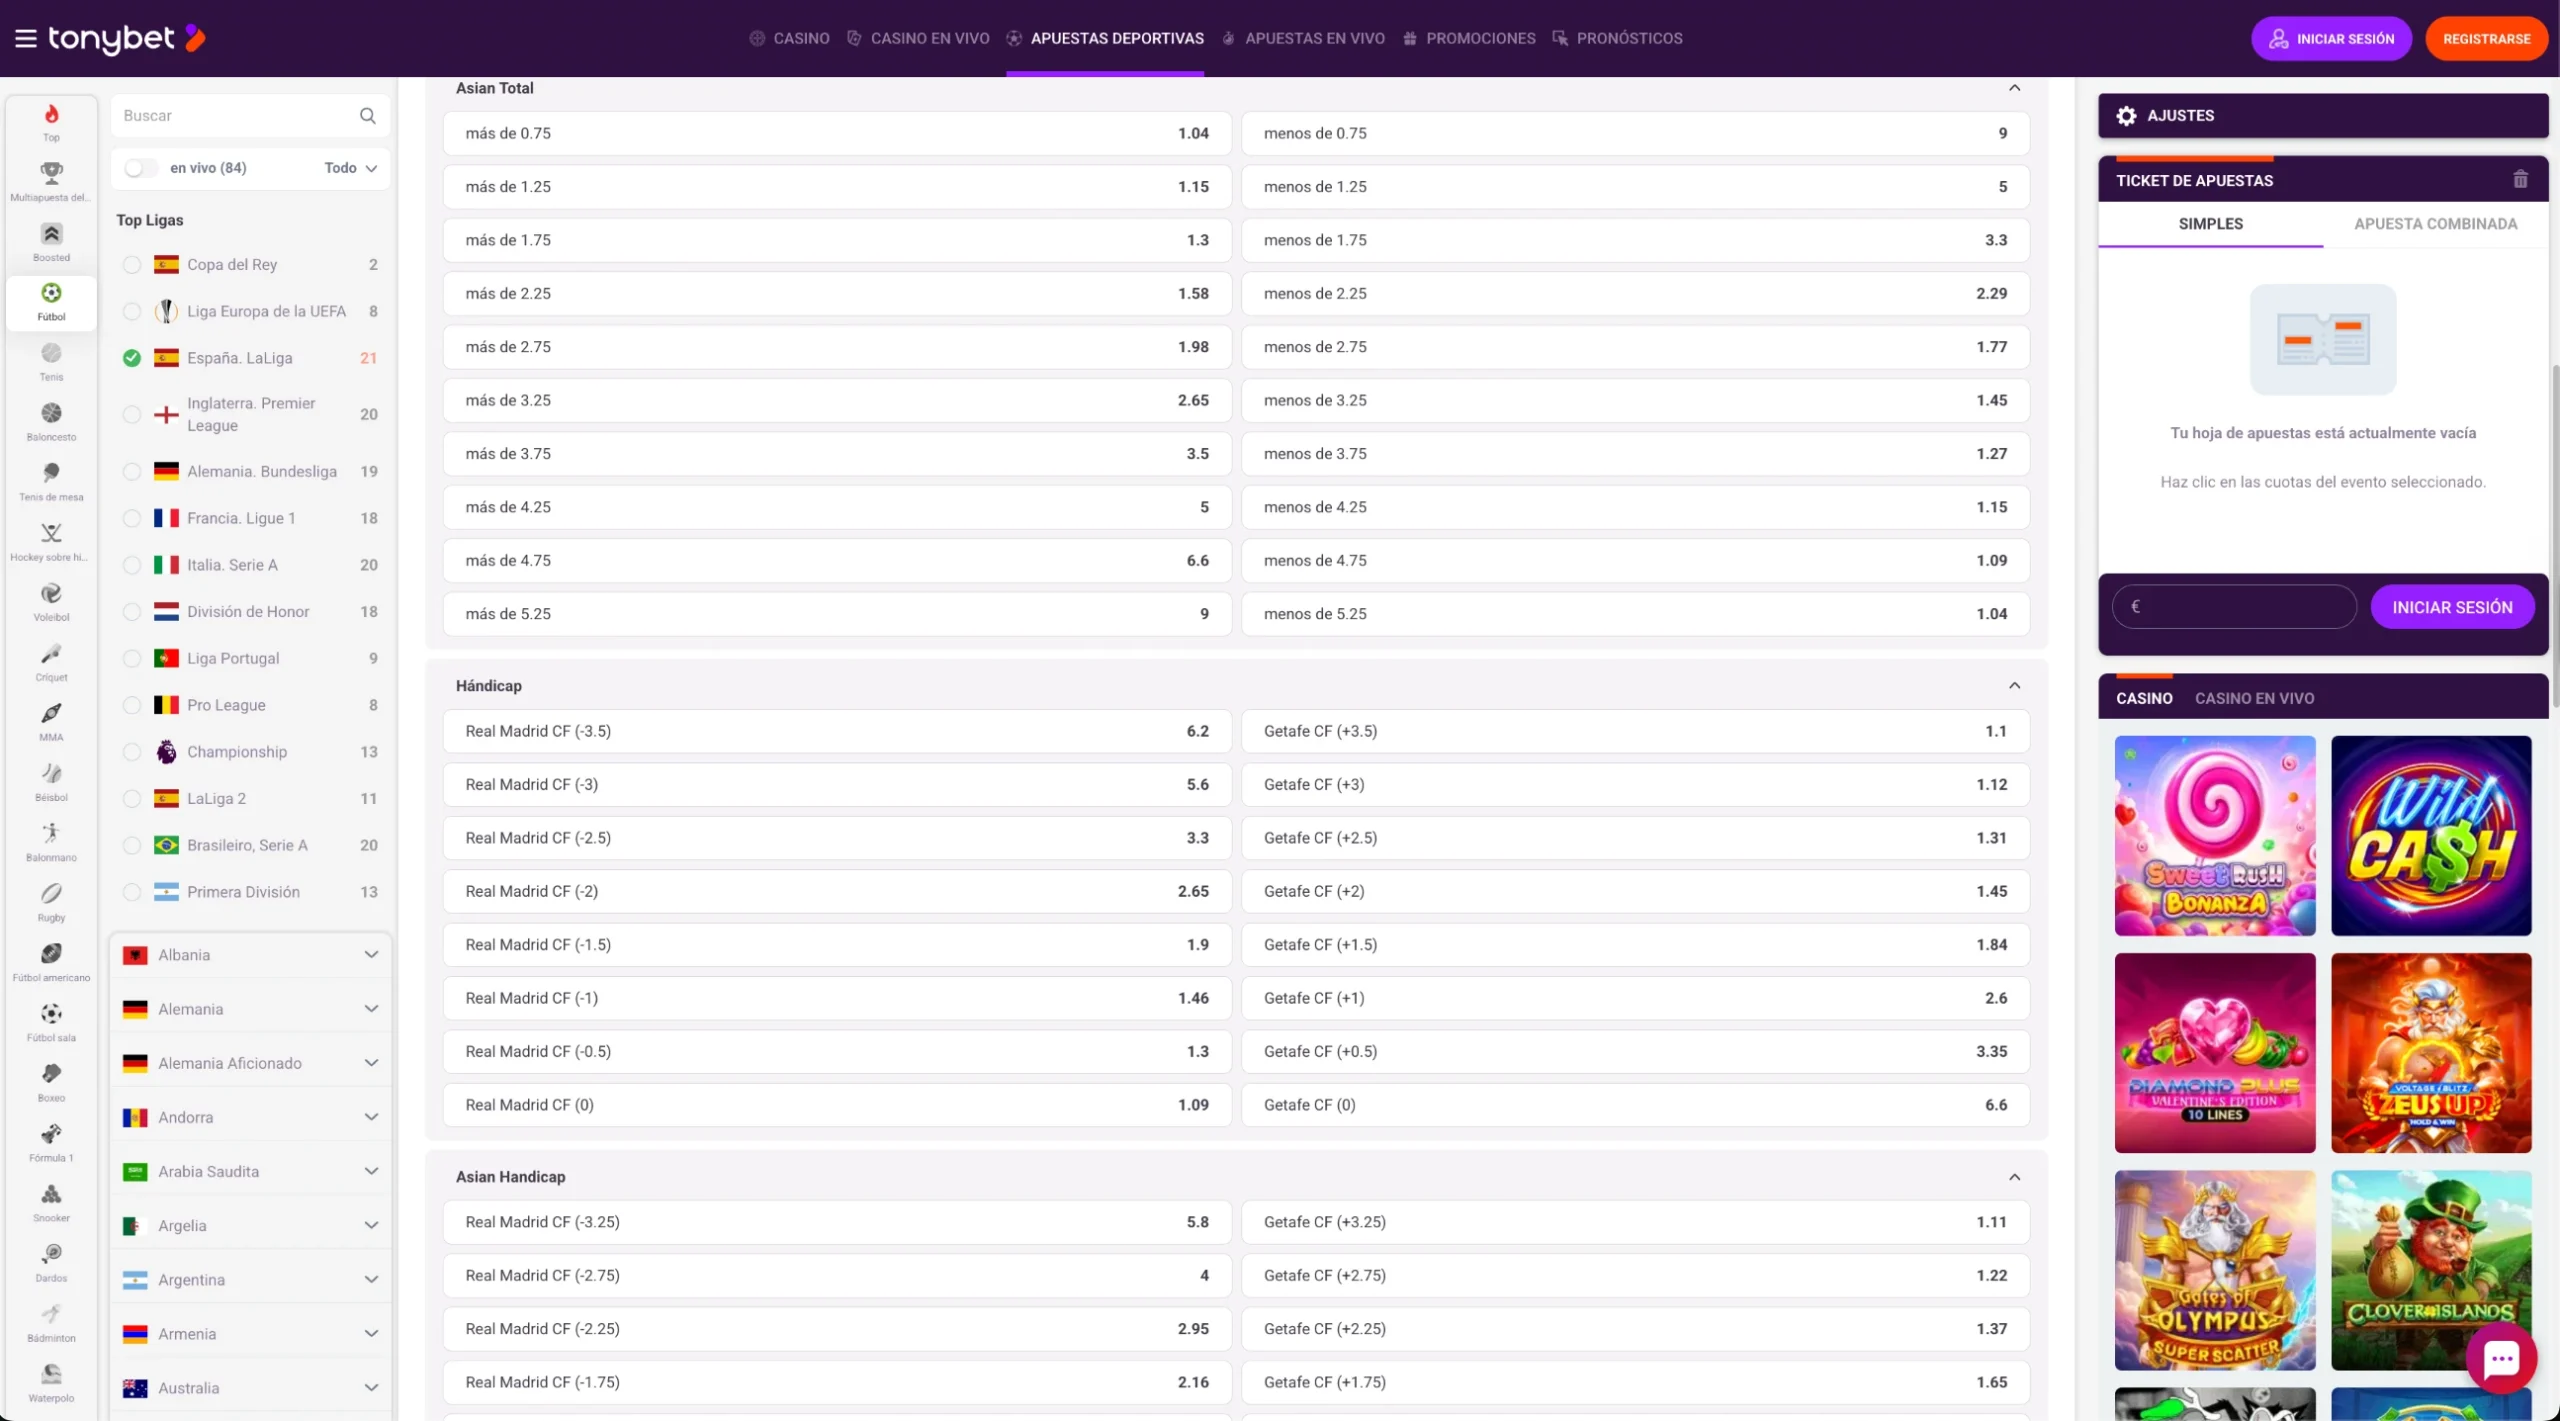Image resolution: width=2560 pixels, height=1421 pixels.
Task: Switch to Apuesta Combinada tab
Action: [2435, 224]
